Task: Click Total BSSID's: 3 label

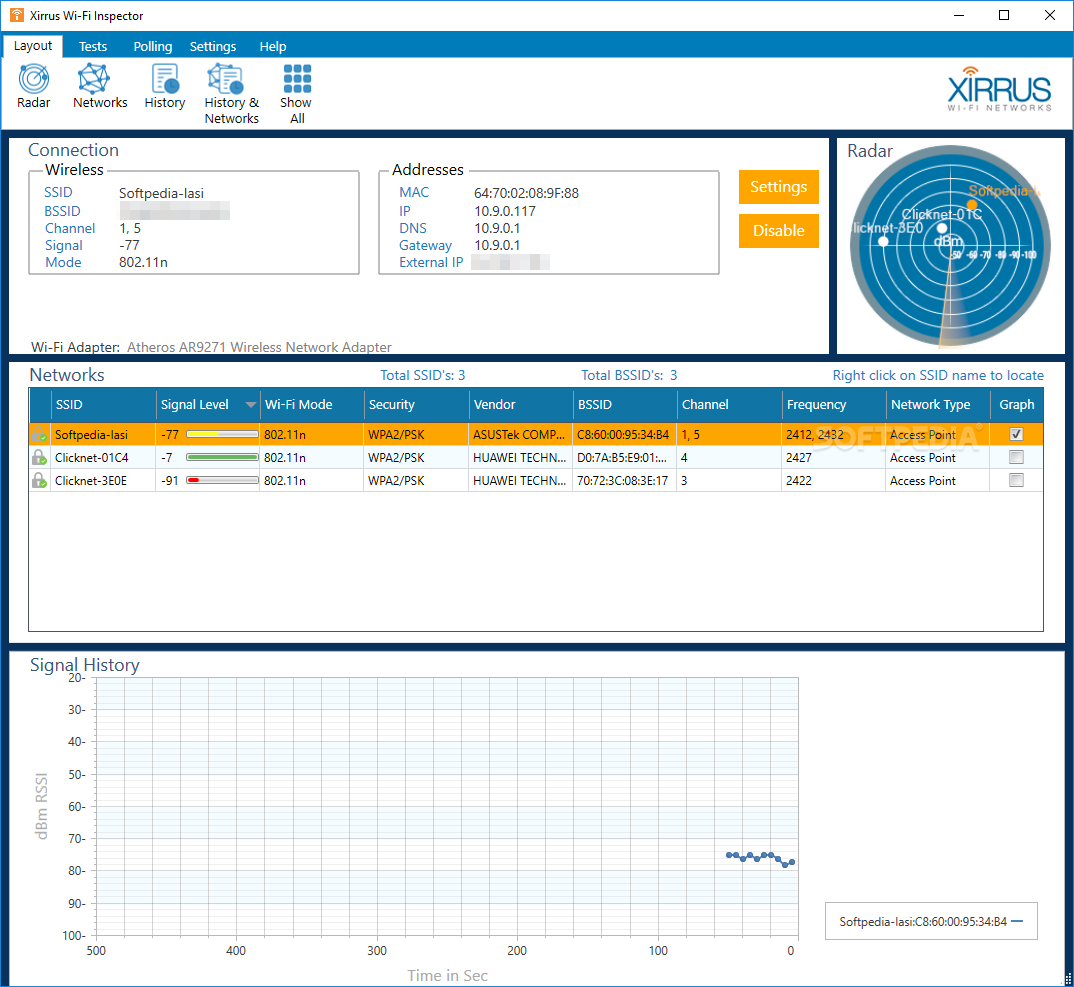Action: [629, 375]
